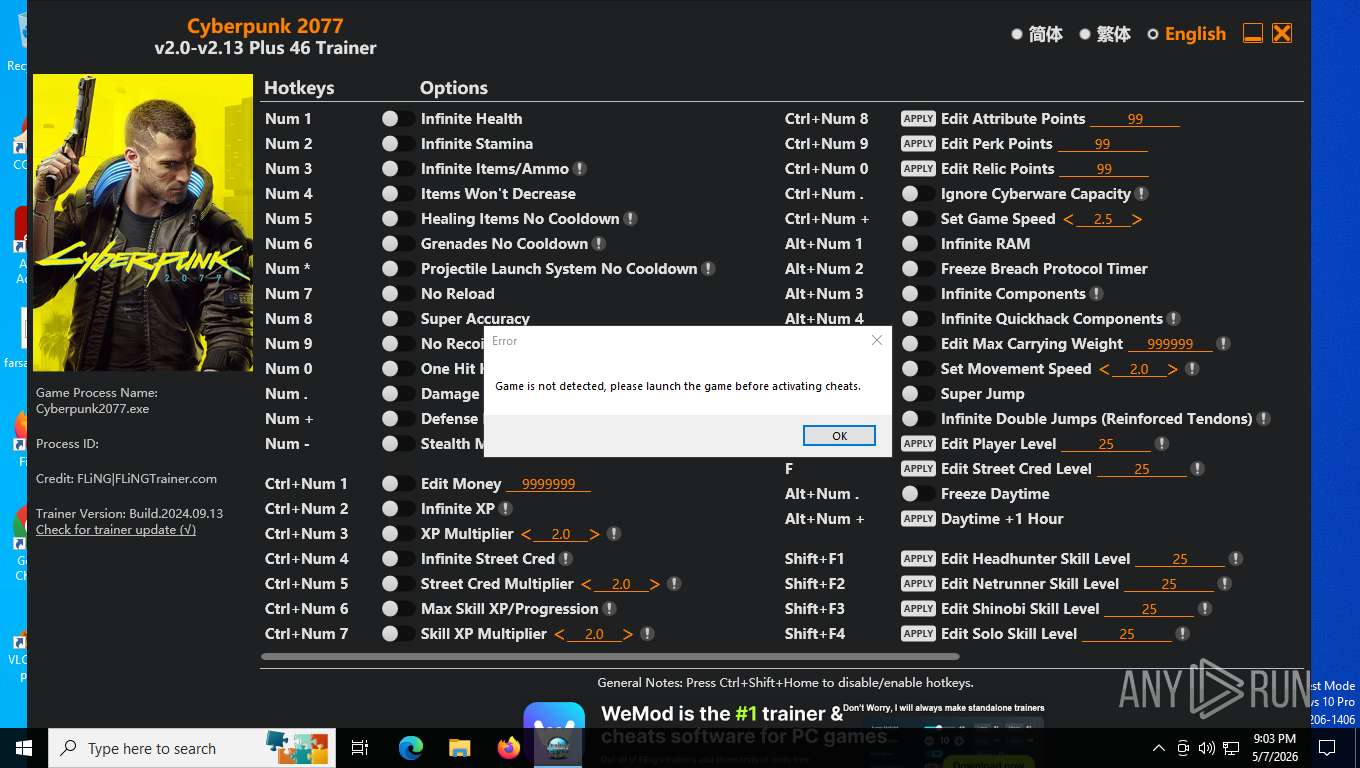Show info icon for Skill XP Multiplier
Viewport: 1360px width, 768px height.
[x=647, y=633]
